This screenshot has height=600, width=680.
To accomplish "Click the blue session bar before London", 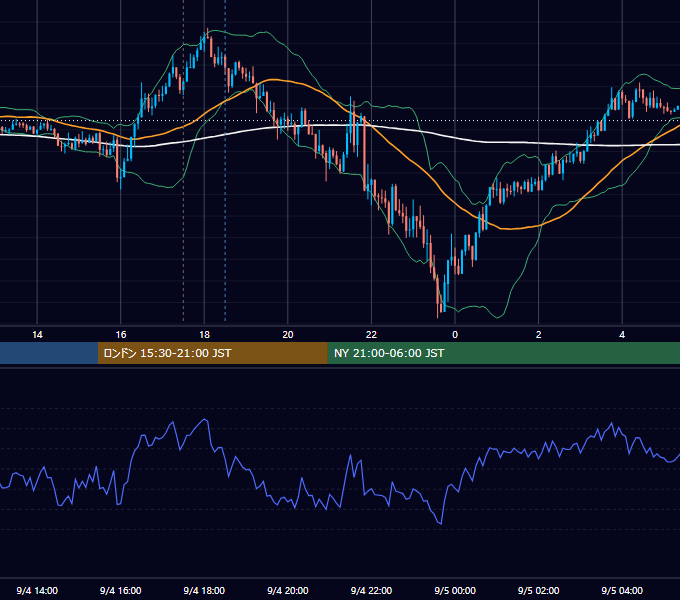I will click(49, 353).
